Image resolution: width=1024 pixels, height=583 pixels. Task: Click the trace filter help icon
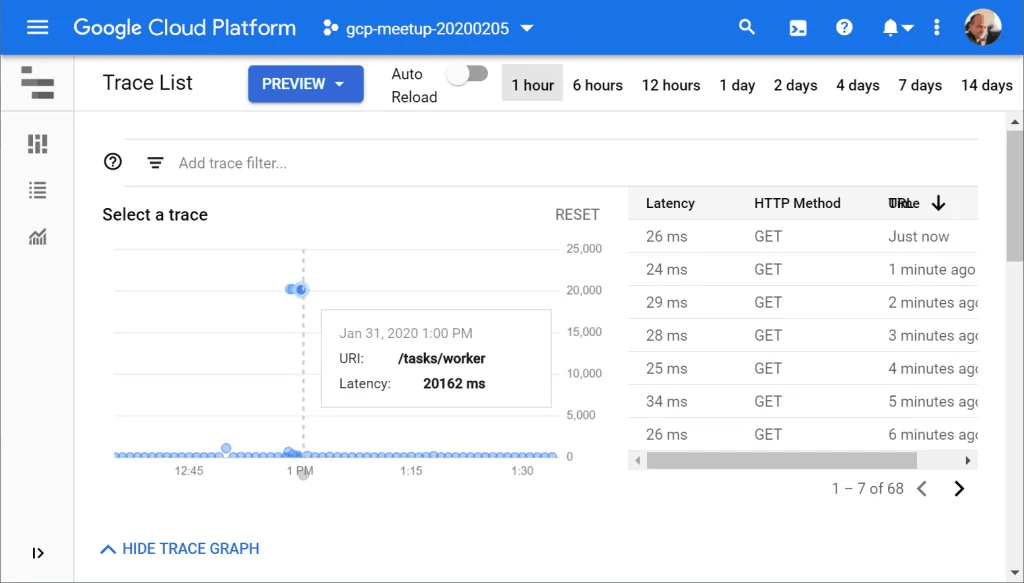click(113, 162)
